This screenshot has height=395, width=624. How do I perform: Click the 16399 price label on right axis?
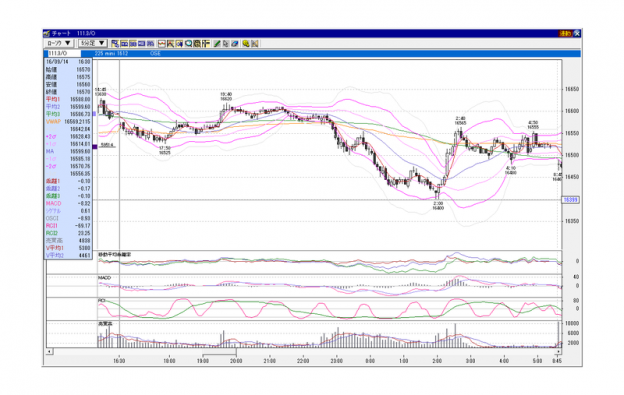coord(570,200)
